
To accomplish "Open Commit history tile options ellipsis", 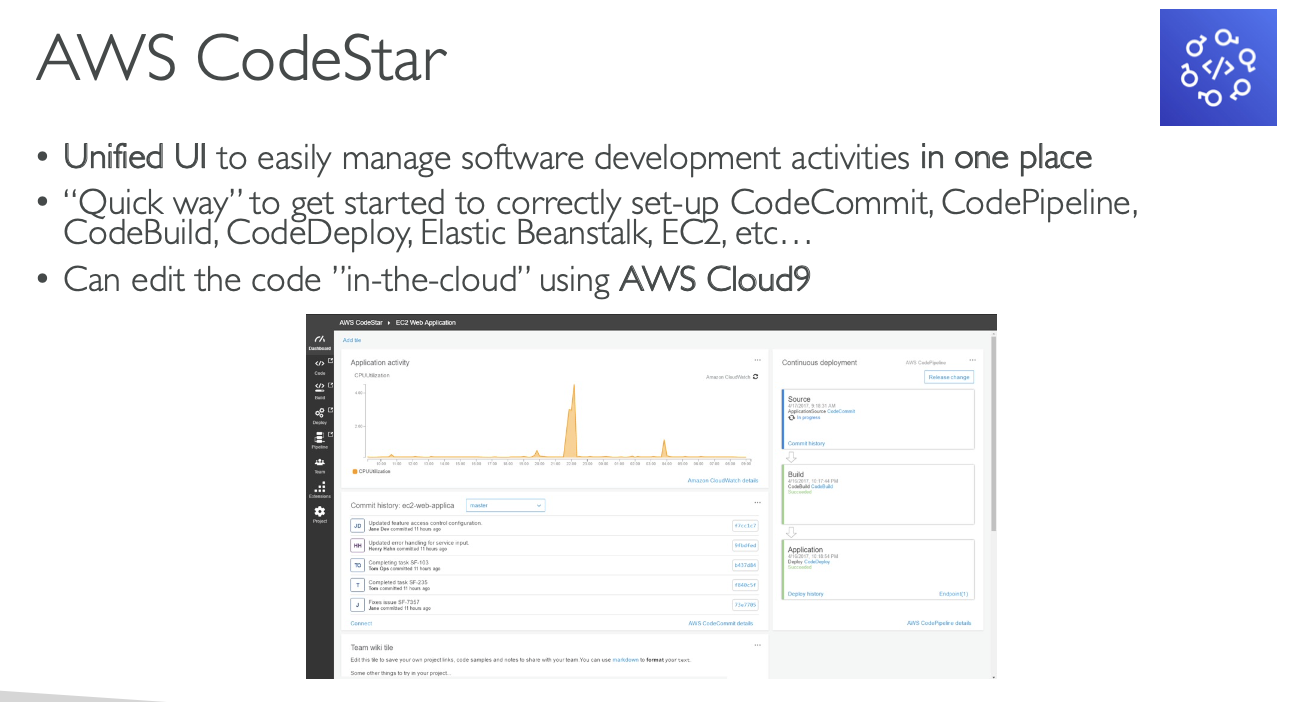I will click(757, 503).
